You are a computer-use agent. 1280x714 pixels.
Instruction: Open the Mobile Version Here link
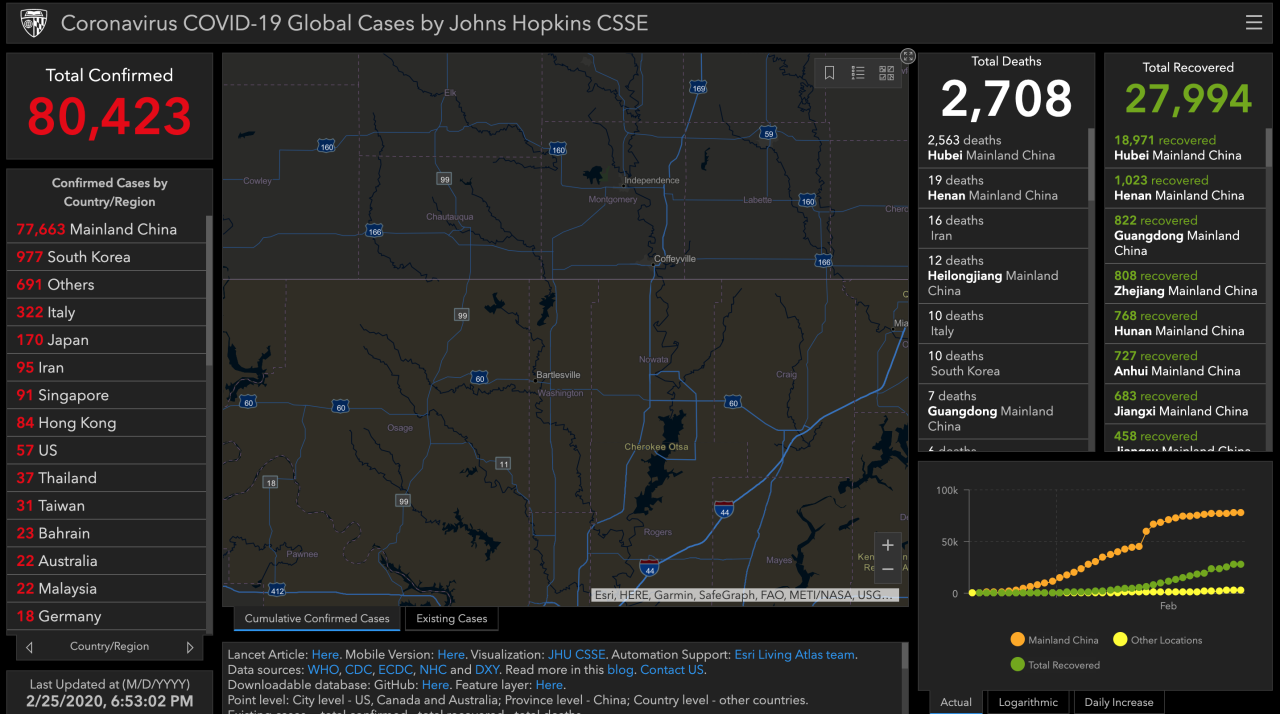451,655
